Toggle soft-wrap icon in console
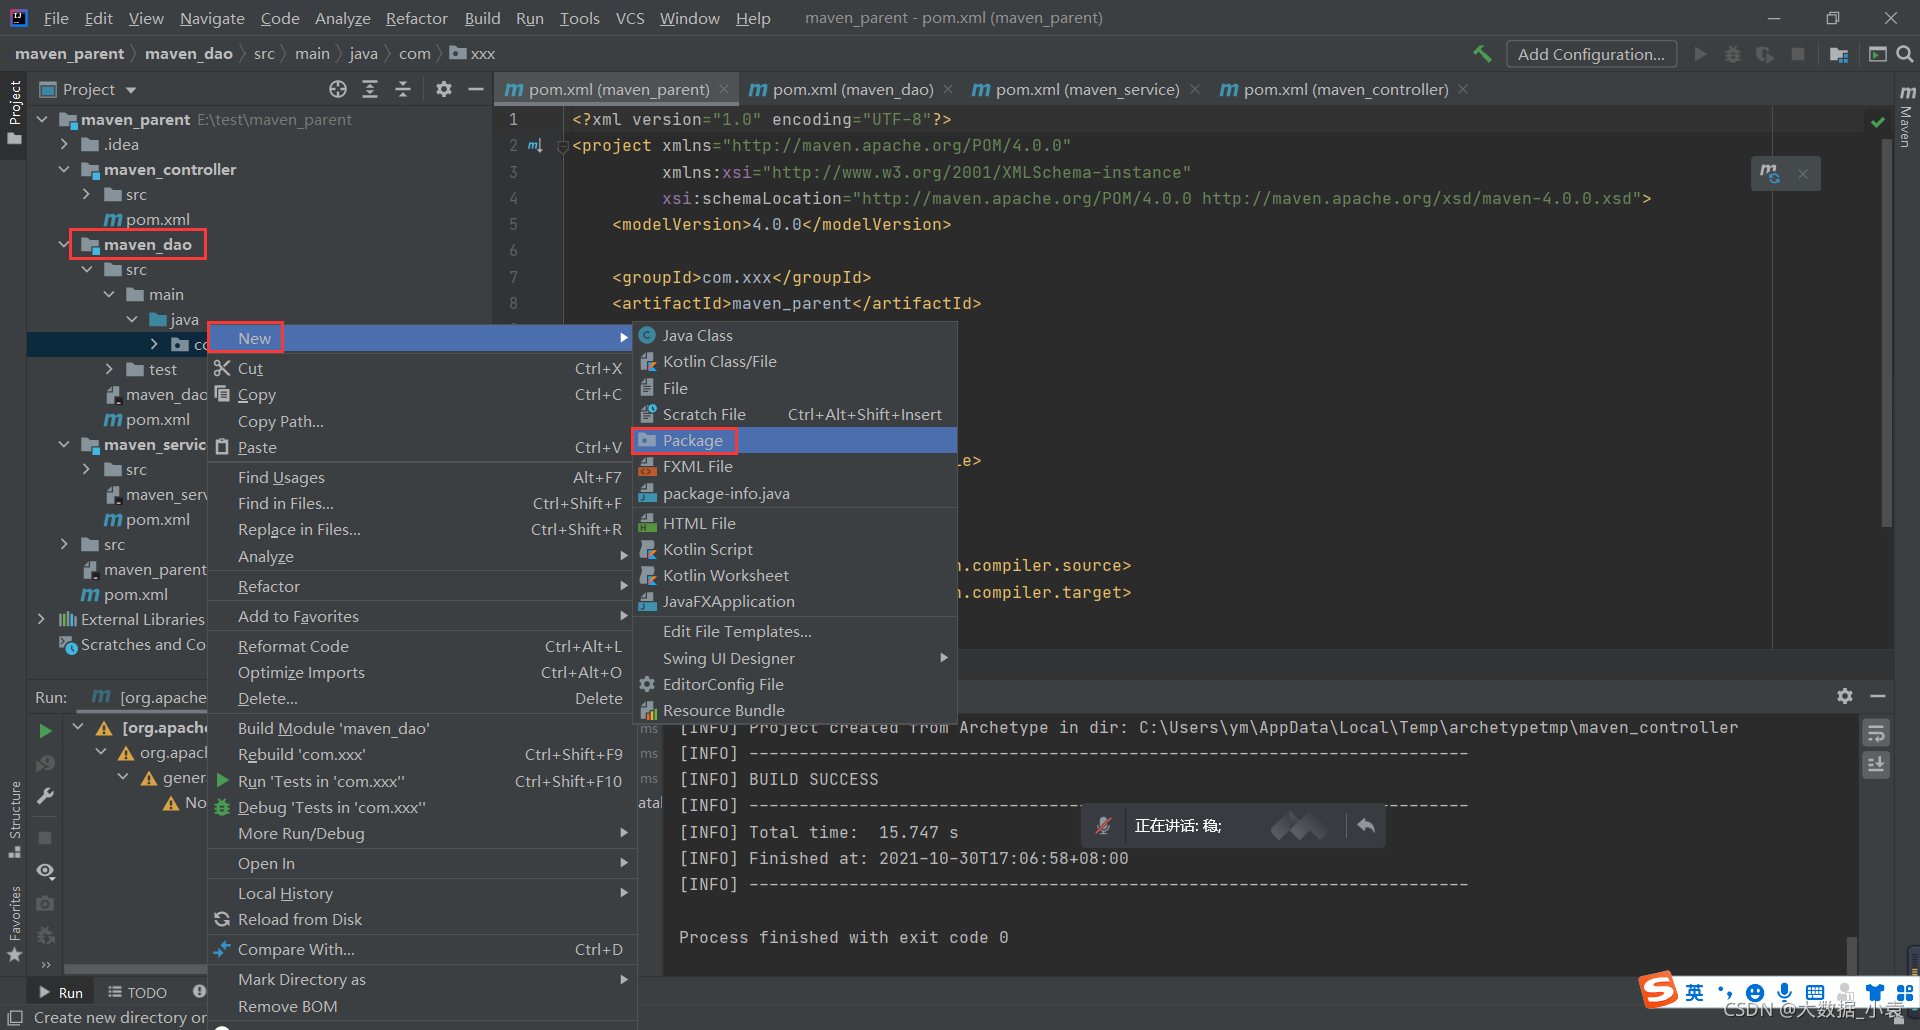Viewport: 1920px width, 1030px height. coord(1876,734)
